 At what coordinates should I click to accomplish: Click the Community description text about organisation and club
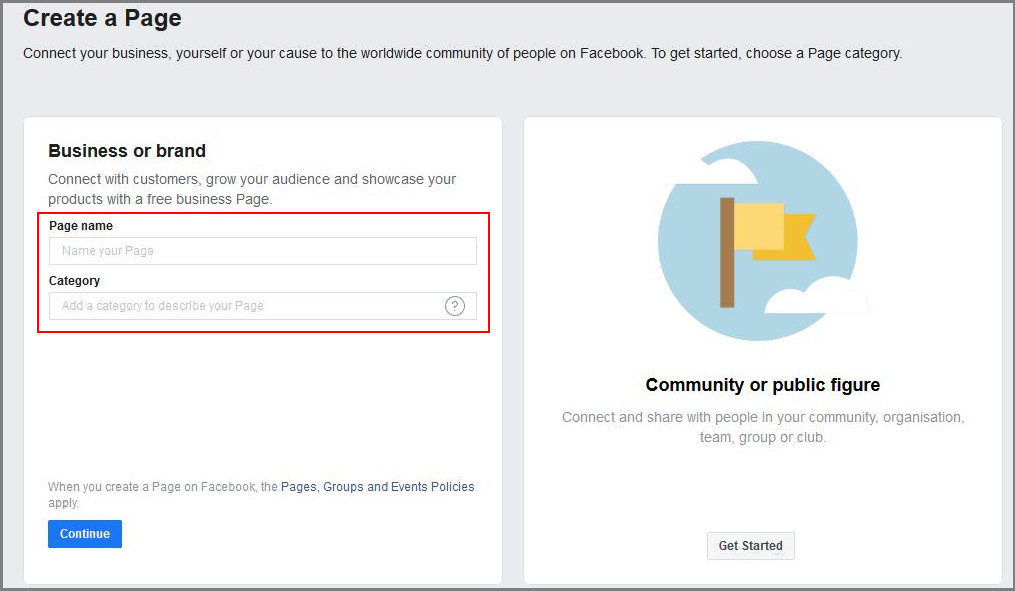tap(763, 427)
